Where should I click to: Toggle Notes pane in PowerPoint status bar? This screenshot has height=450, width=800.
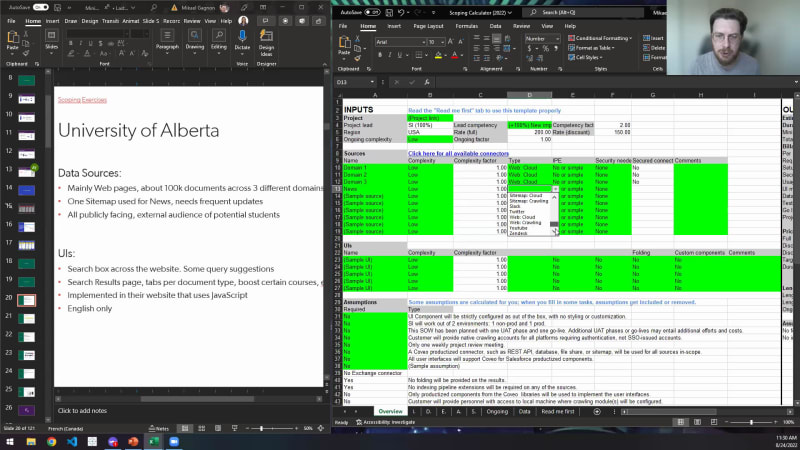pyautogui.click(x=159, y=429)
